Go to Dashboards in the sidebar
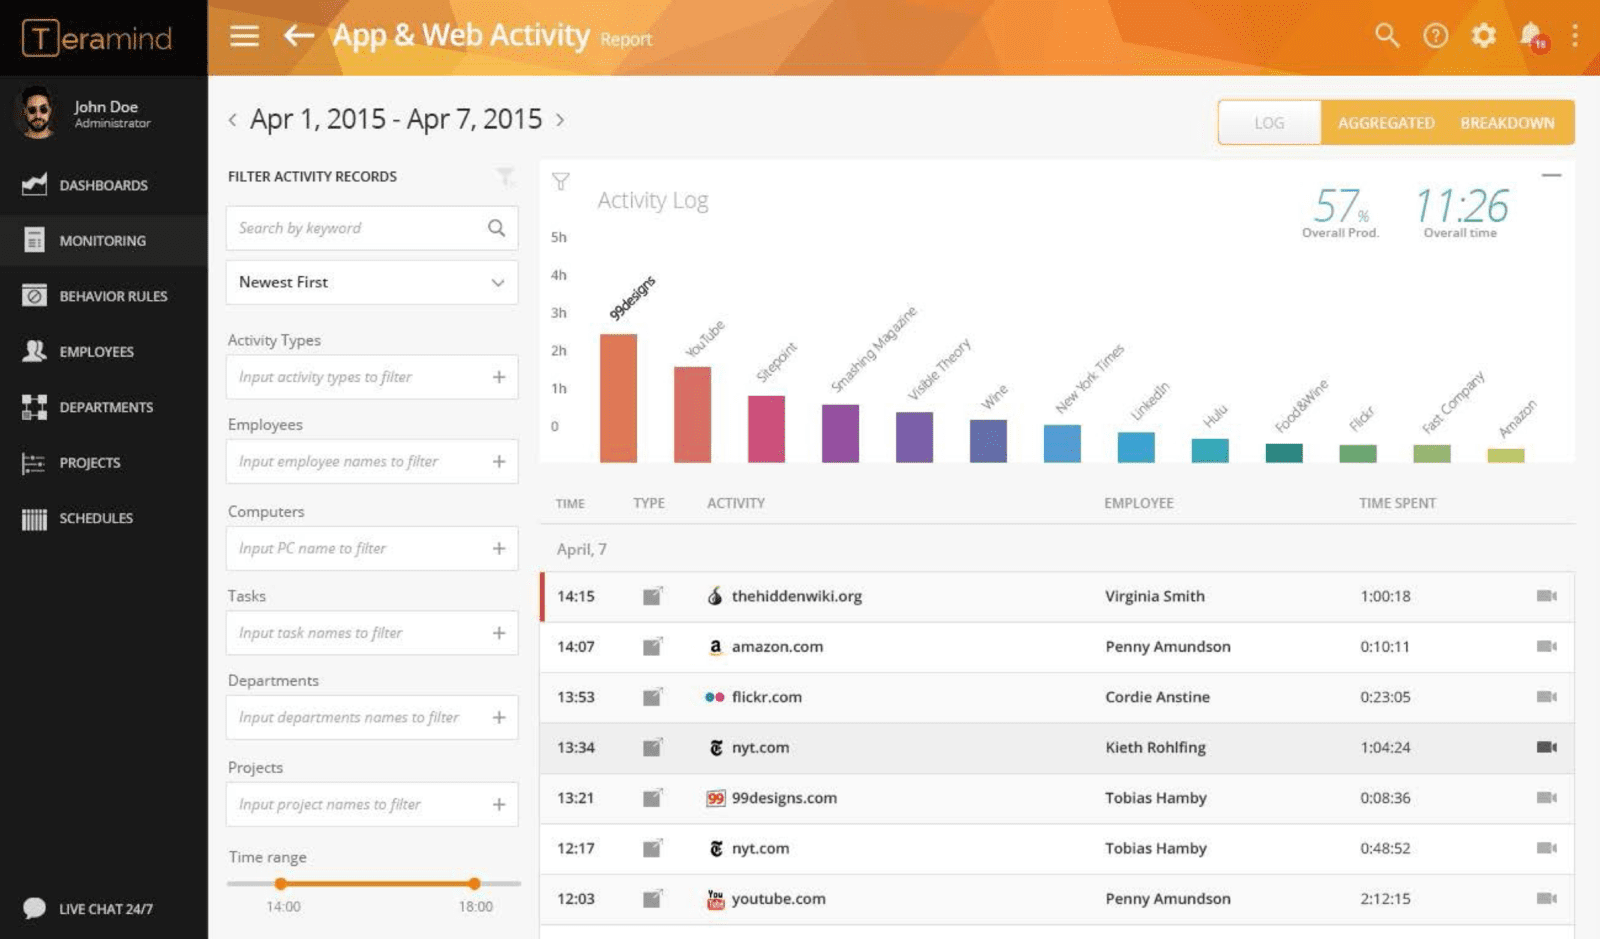Image resolution: width=1600 pixels, height=939 pixels. [x=104, y=185]
